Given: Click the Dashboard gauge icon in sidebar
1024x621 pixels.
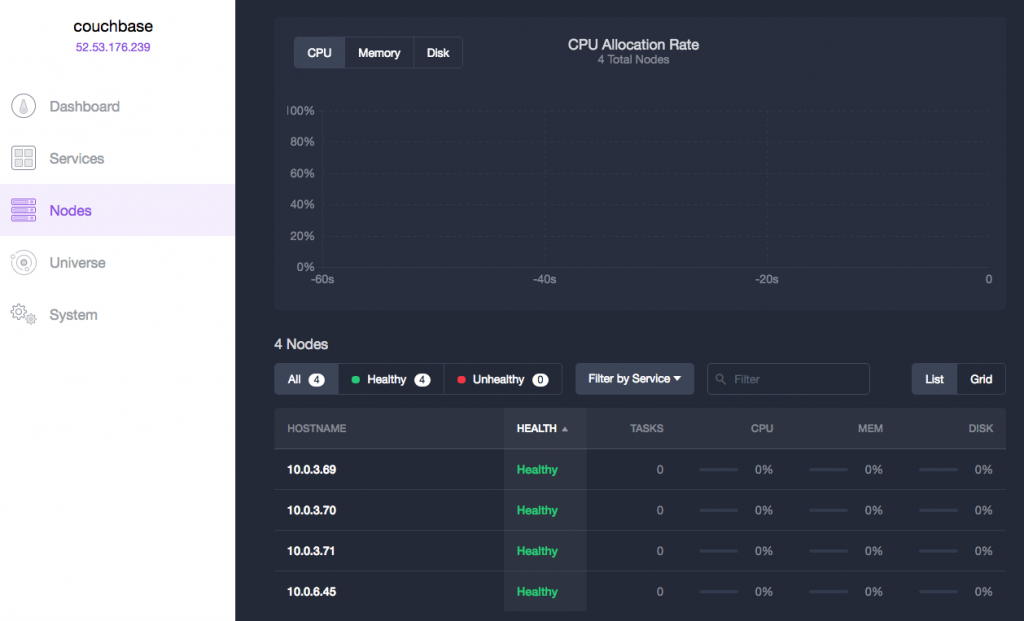Looking at the screenshot, I should (23, 107).
